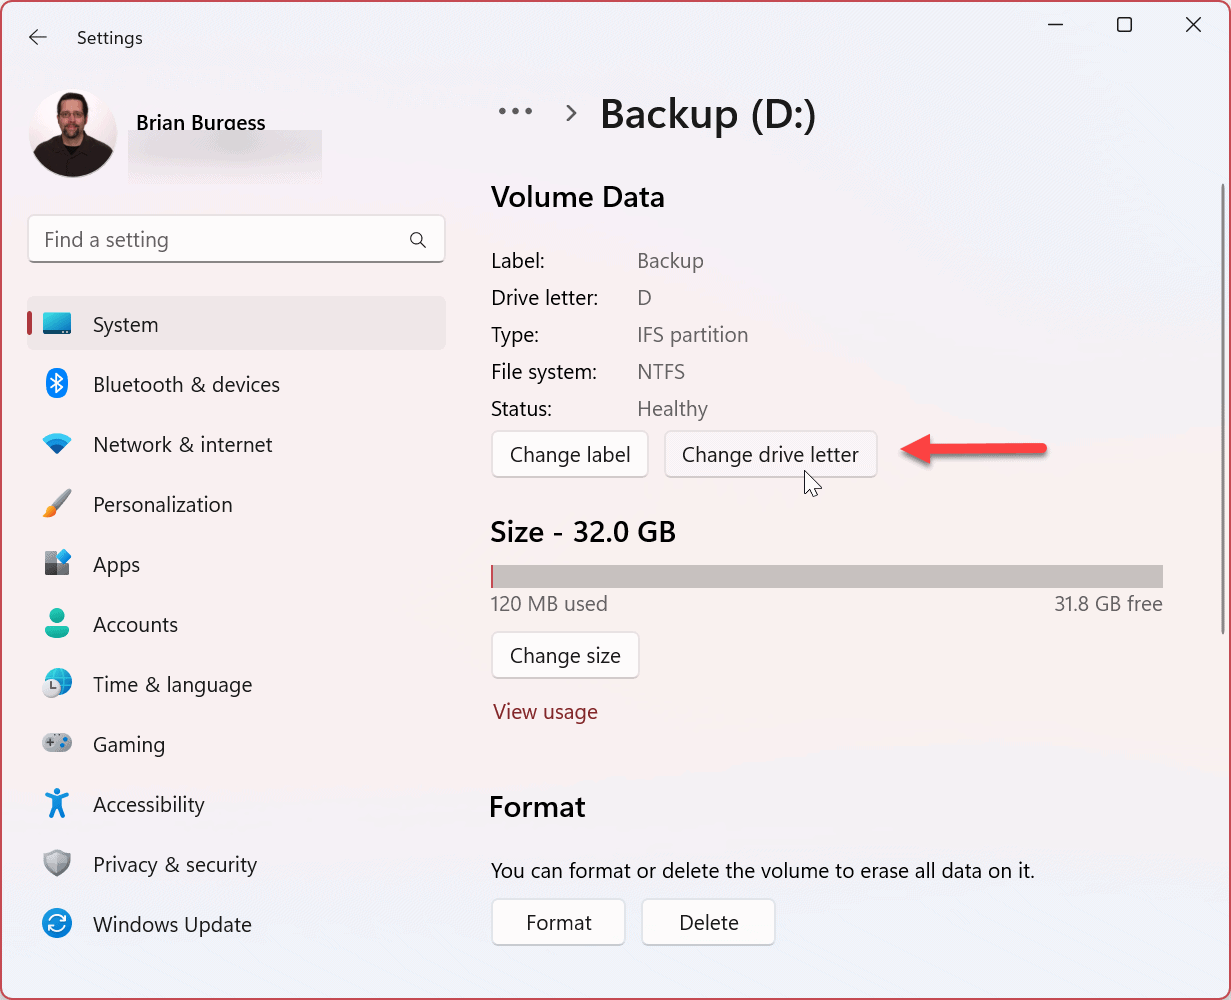Image resolution: width=1231 pixels, height=1000 pixels.
Task: Click the Gaming controller icon
Action: (x=57, y=744)
